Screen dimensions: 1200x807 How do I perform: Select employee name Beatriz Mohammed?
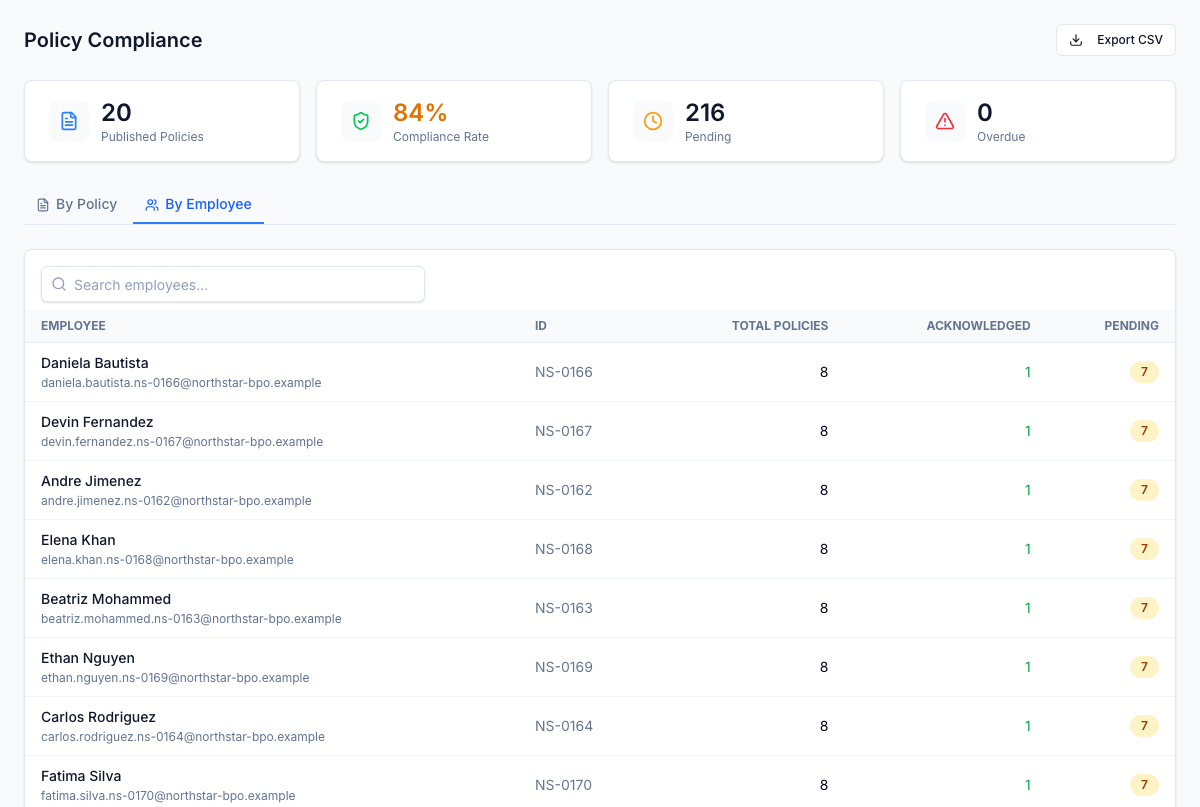point(106,599)
